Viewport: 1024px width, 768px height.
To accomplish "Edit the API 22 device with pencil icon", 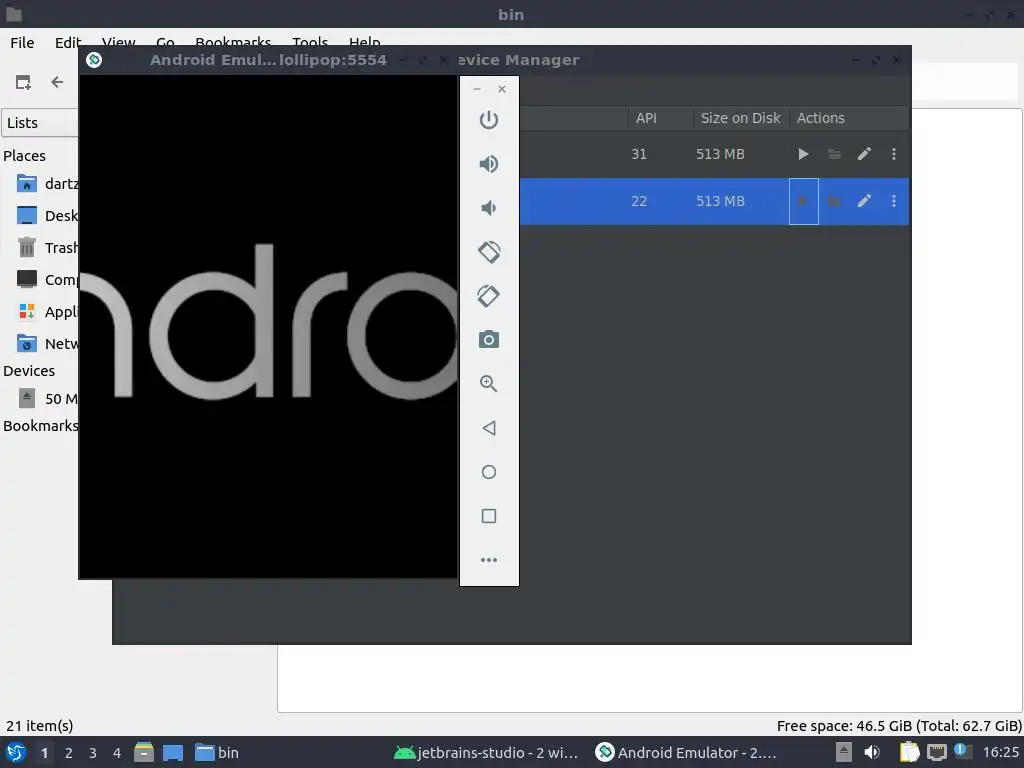I will point(864,201).
